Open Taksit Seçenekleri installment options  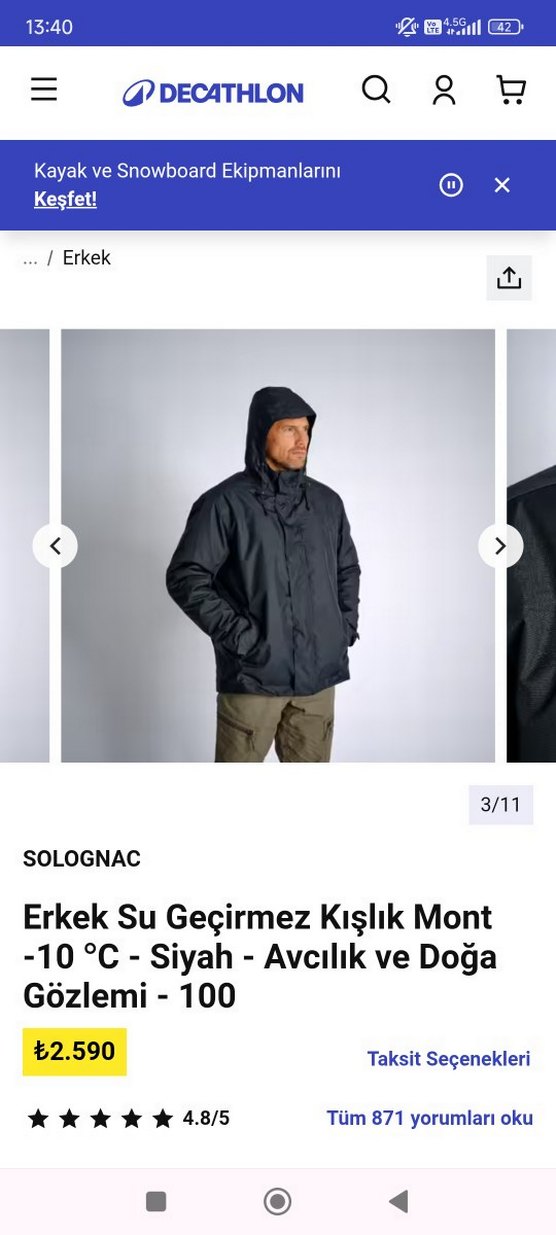point(449,1059)
